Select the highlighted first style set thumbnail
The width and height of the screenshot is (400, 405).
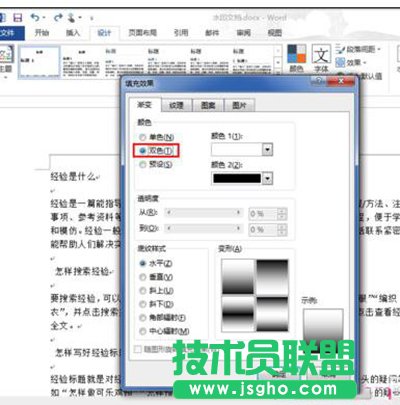pyautogui.click(x=39, y=62)
